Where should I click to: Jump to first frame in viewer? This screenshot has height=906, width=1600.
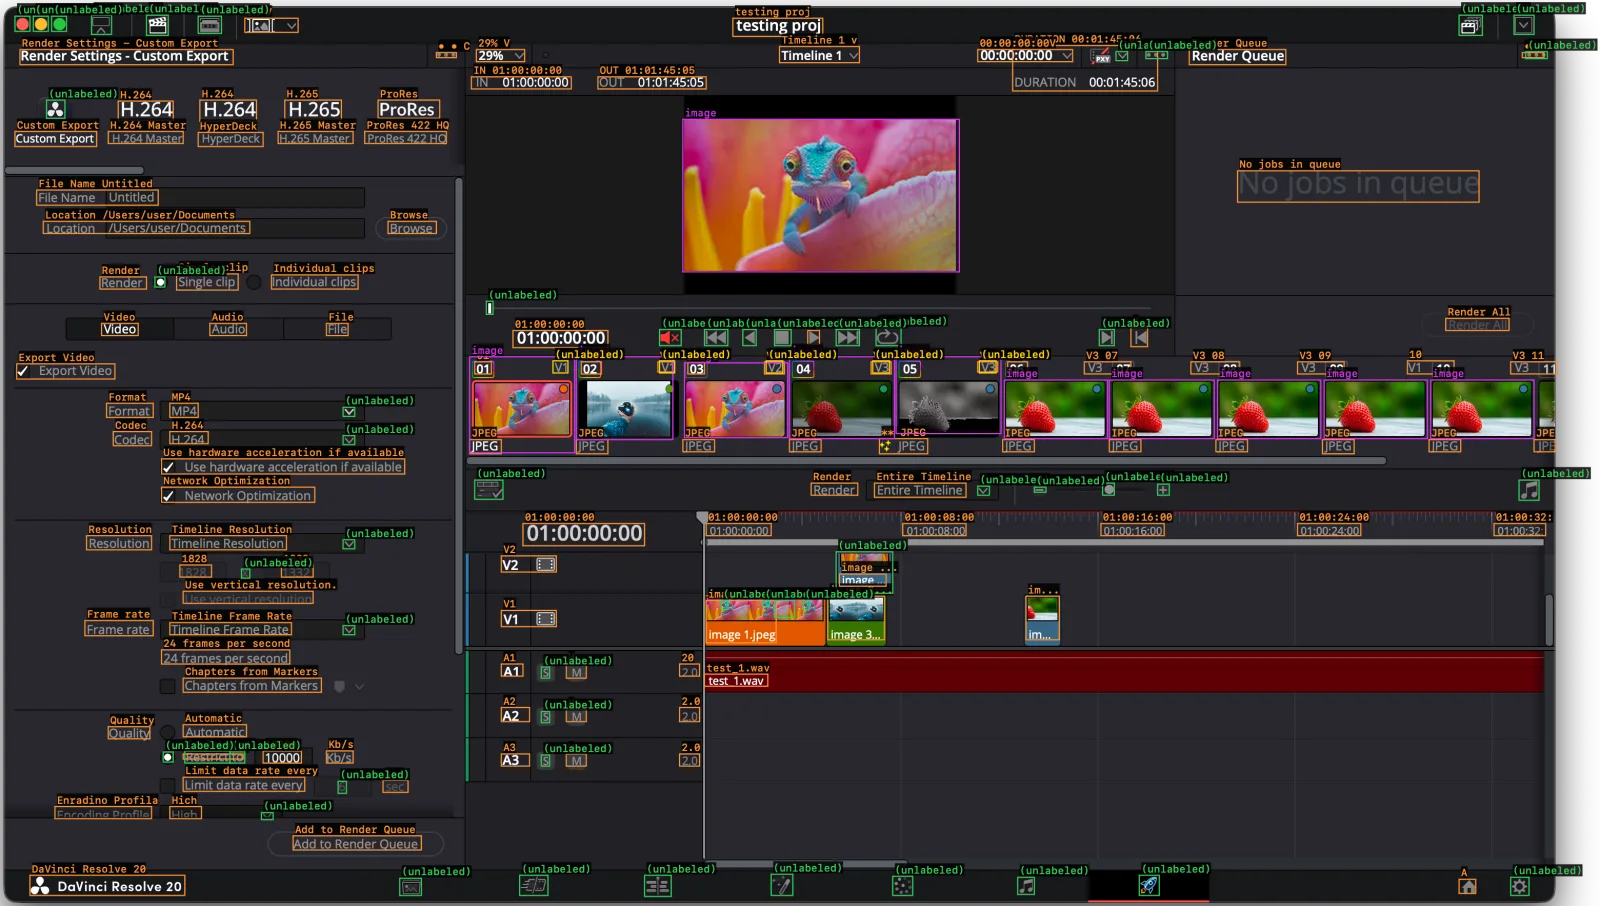coord(716,338)
